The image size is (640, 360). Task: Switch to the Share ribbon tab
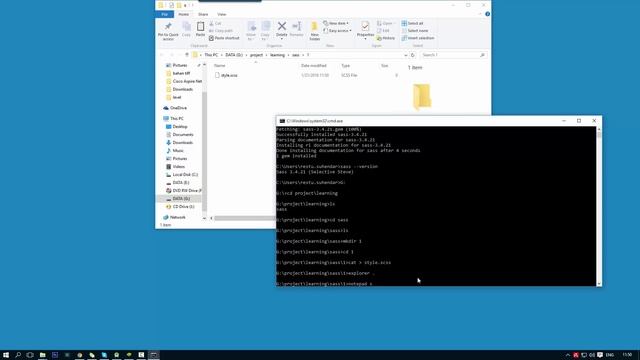point(203,14)
